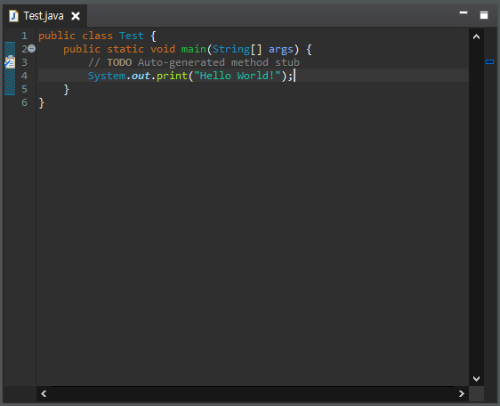Screen dimensions: 500x406
Task: Click the blue overview ruler marker
Action: coord(490,62)
